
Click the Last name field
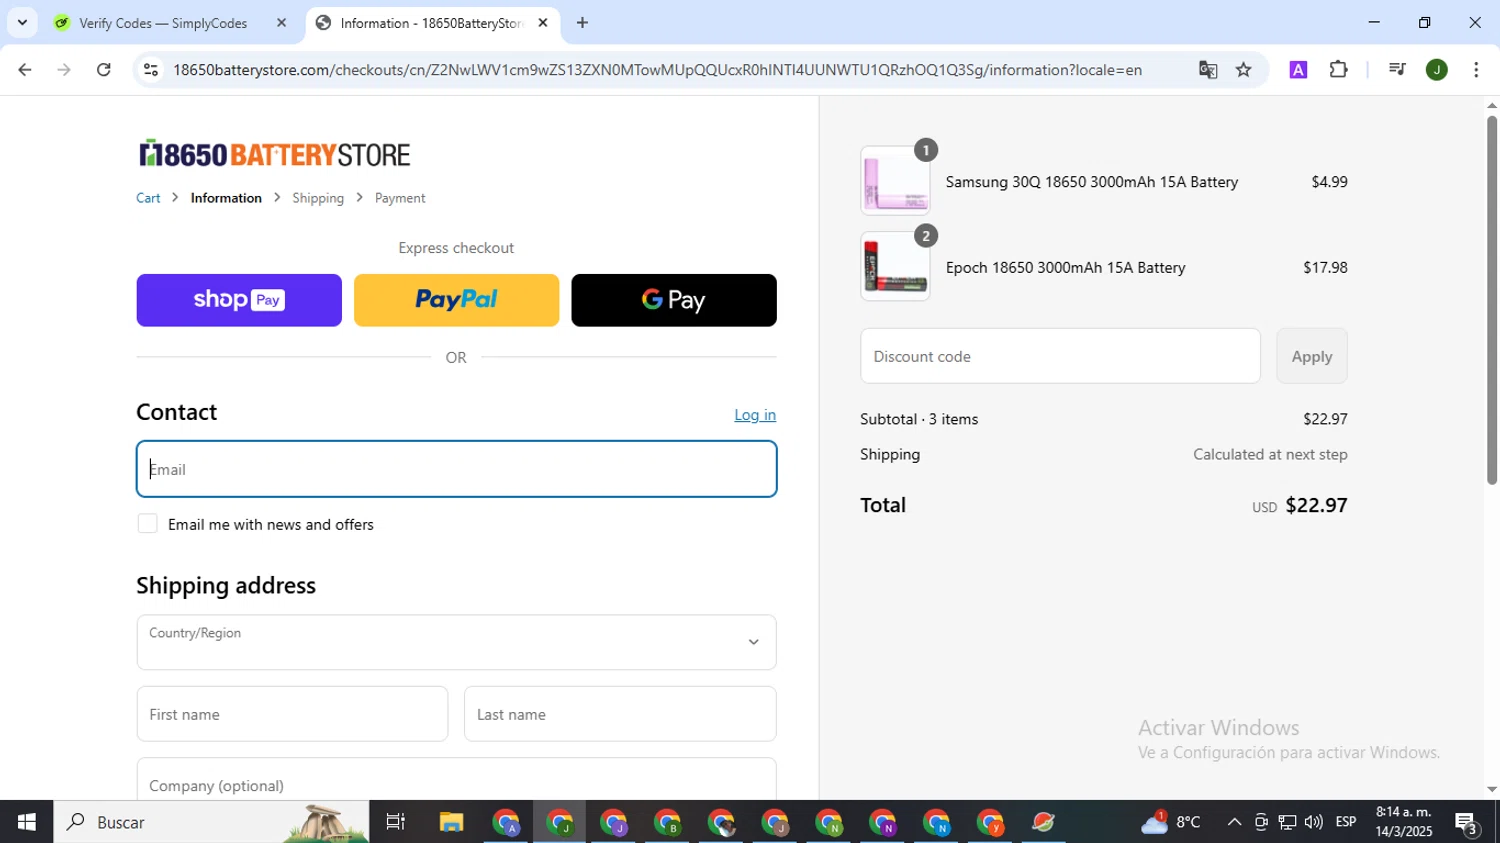pyautogui.click(x=620, y=714)
